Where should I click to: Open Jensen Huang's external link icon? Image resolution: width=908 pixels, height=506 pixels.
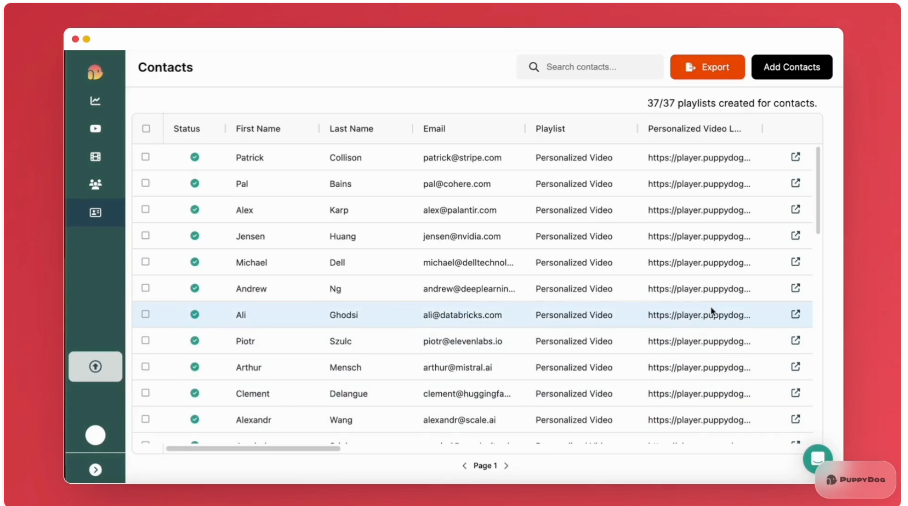coord(795,236)
